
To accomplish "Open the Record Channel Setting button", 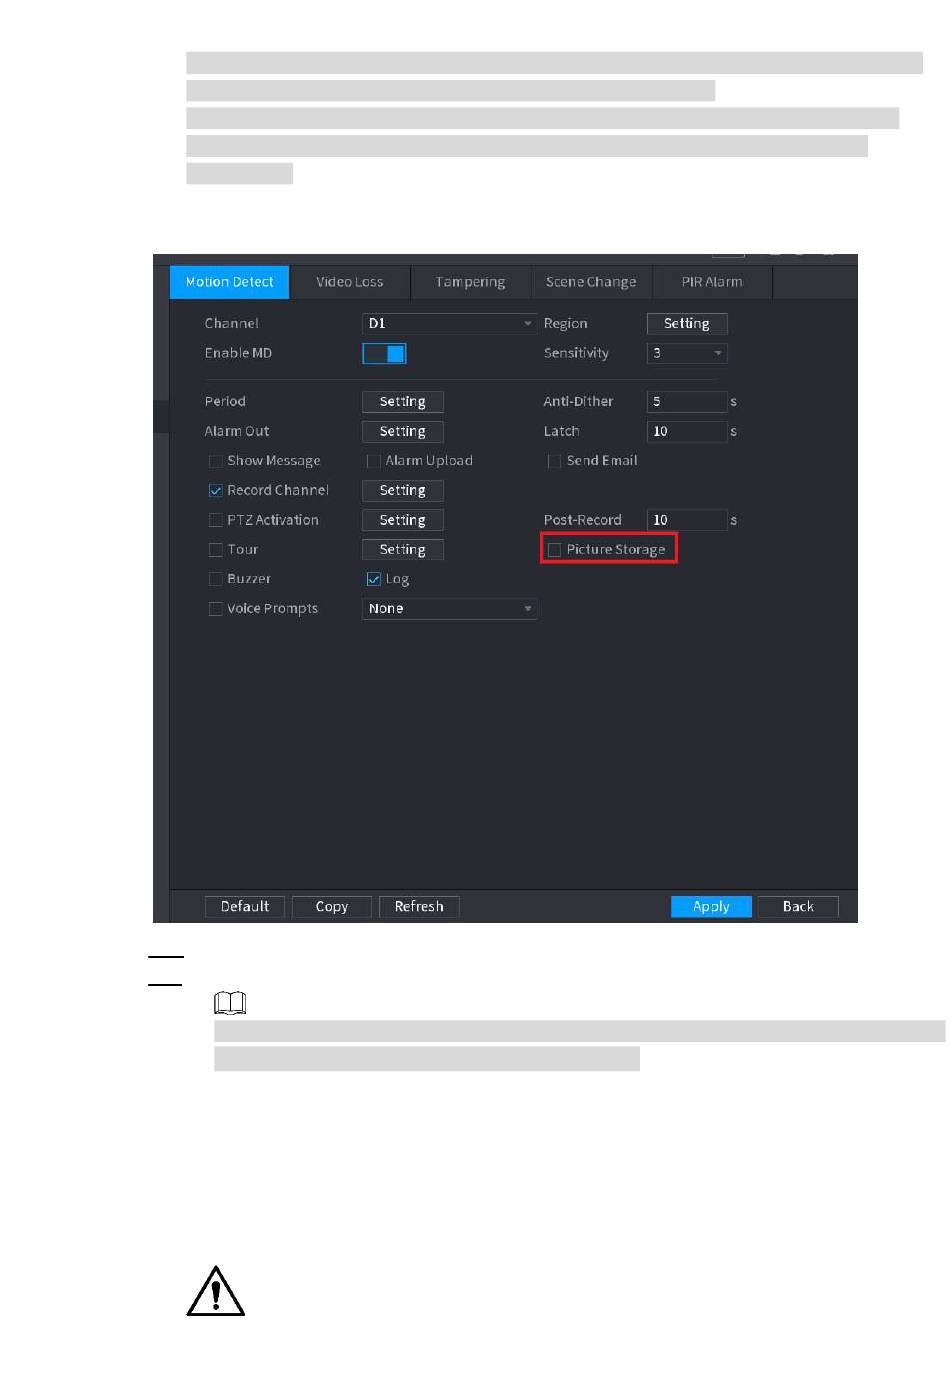I will 403,490.
